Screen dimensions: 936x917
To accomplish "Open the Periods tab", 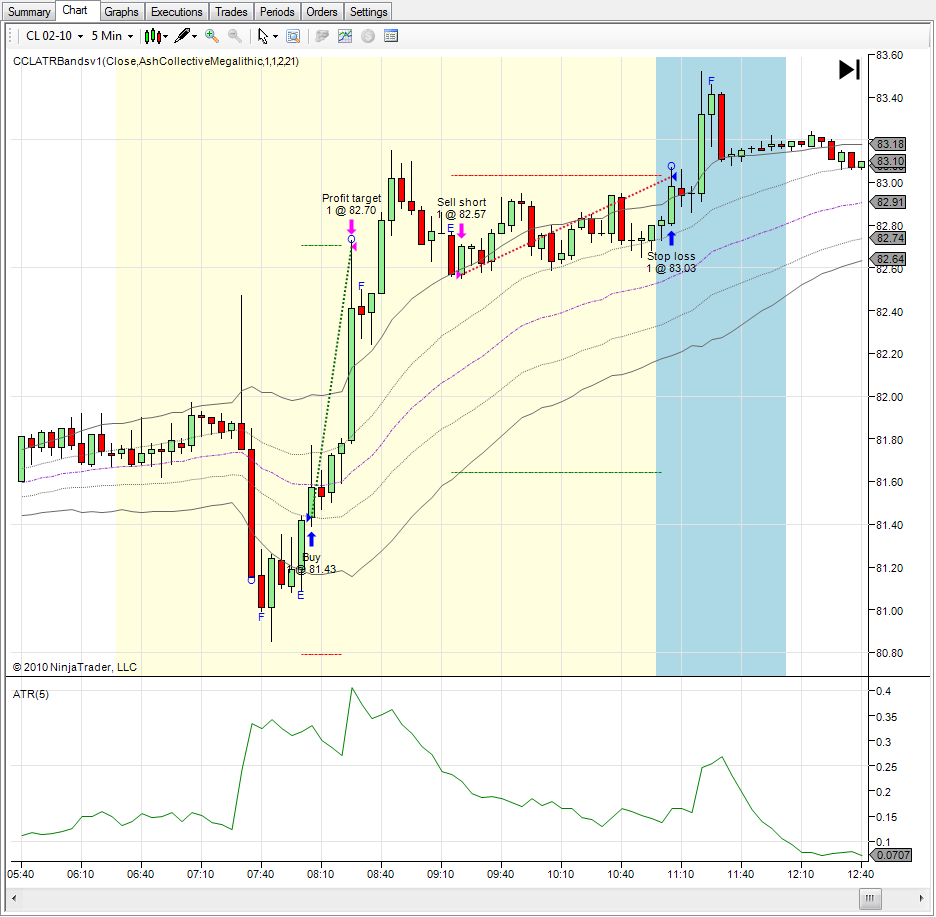I will pyautogui.click(x=277, y=11).
